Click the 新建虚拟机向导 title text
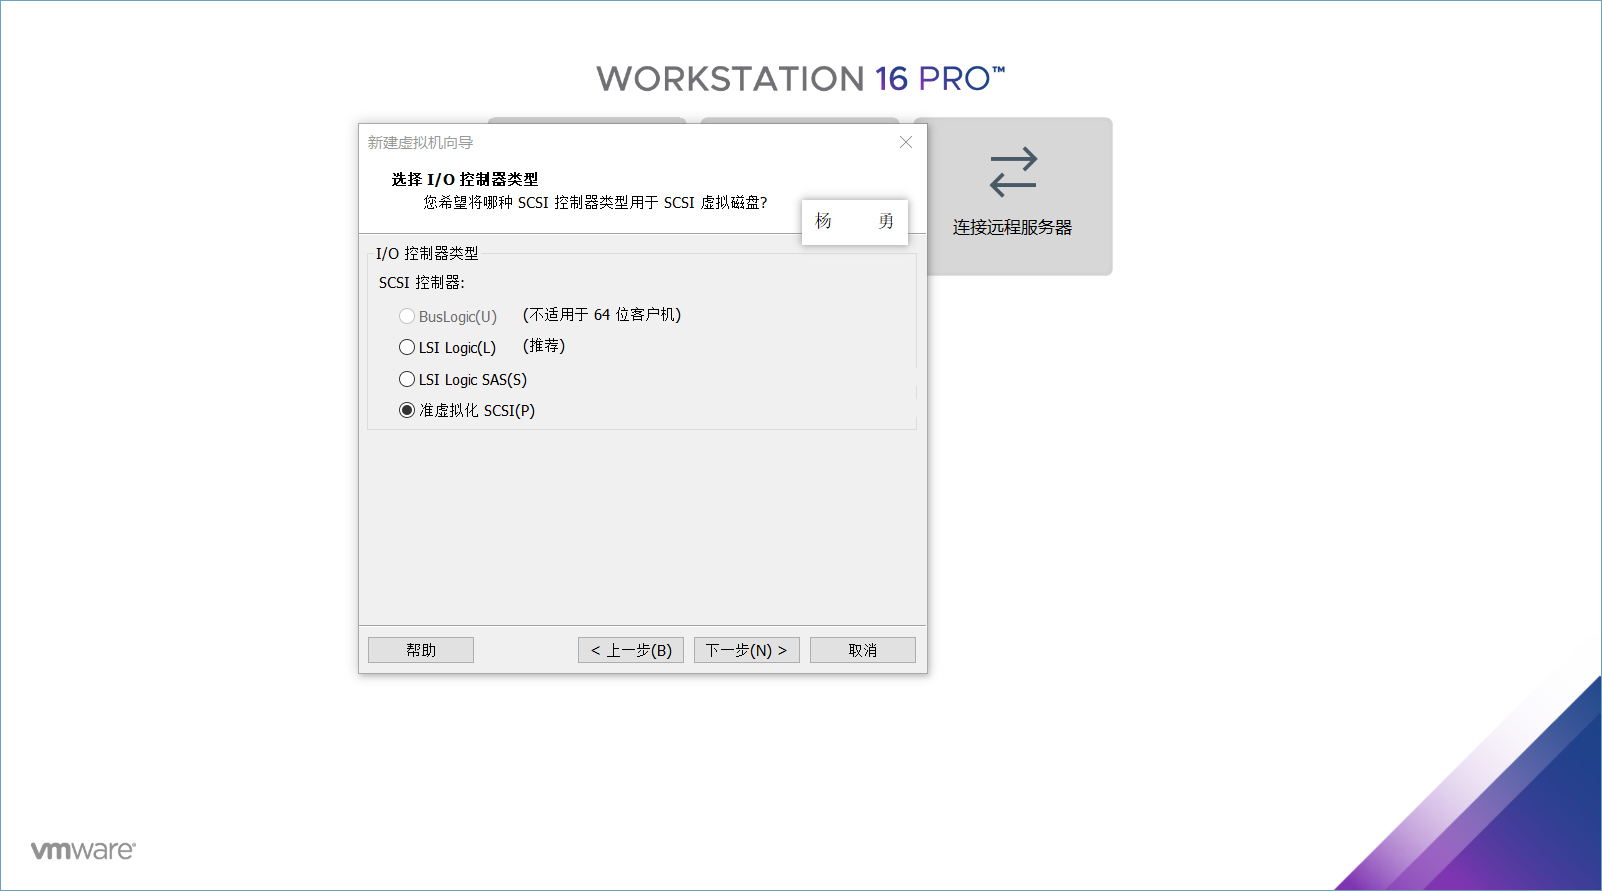 [420, 143]
